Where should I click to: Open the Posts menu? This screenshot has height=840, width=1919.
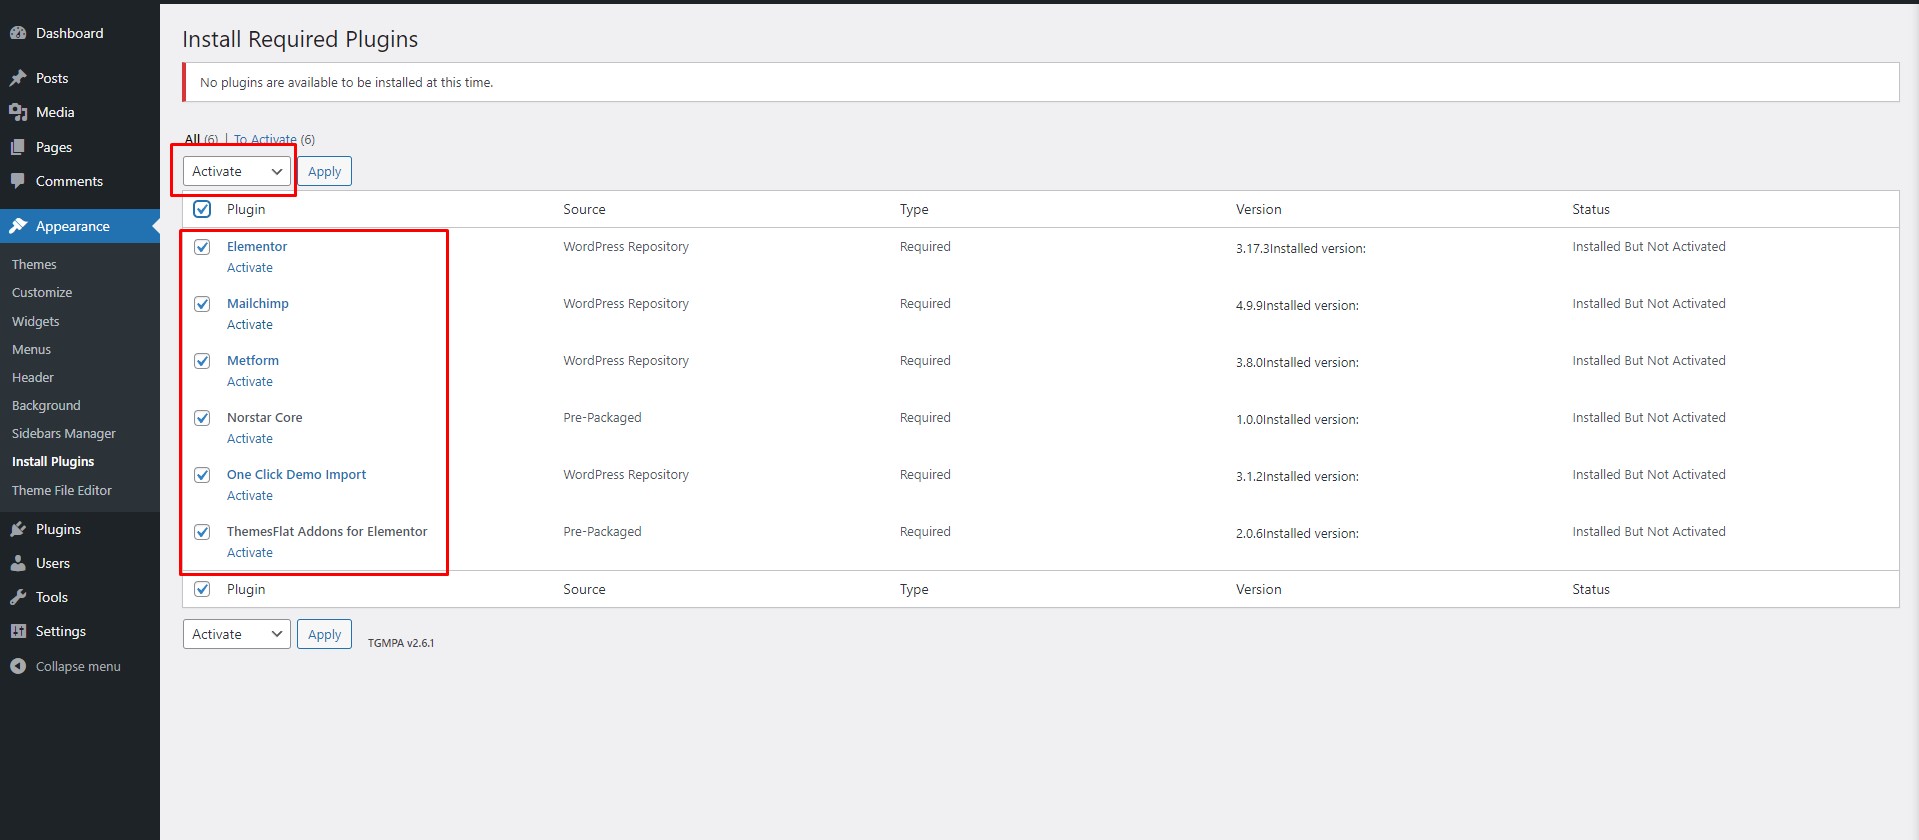click(80, 78)
